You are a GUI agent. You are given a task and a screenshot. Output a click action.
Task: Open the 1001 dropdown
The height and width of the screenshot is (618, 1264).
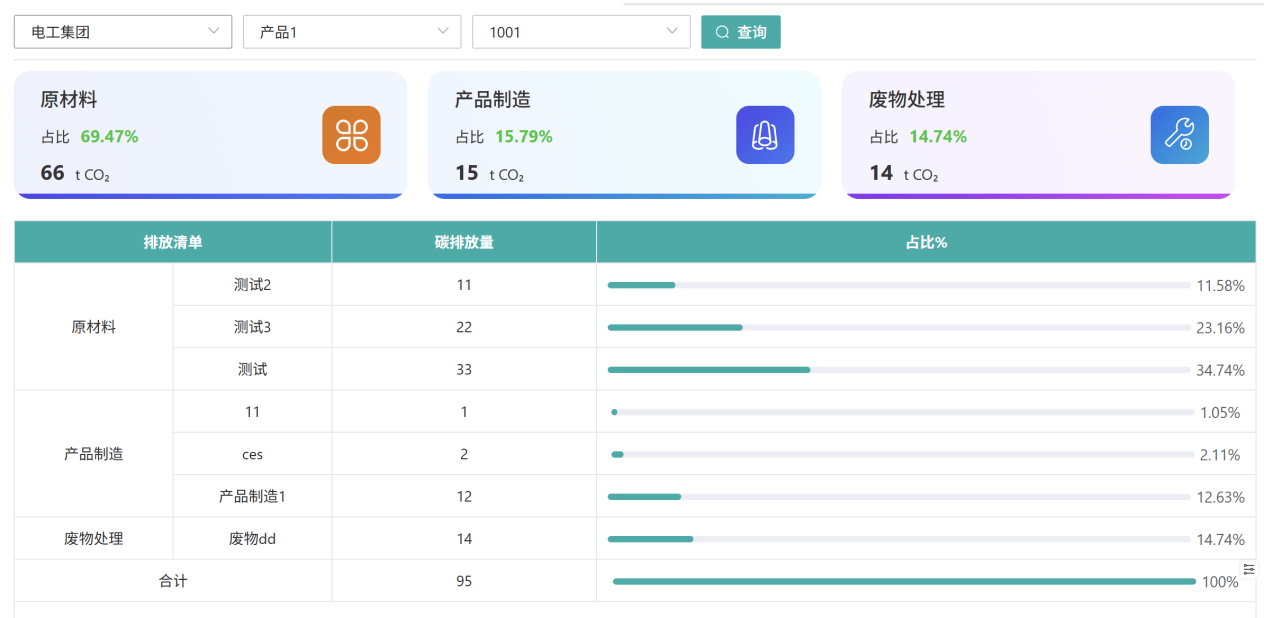581,32
